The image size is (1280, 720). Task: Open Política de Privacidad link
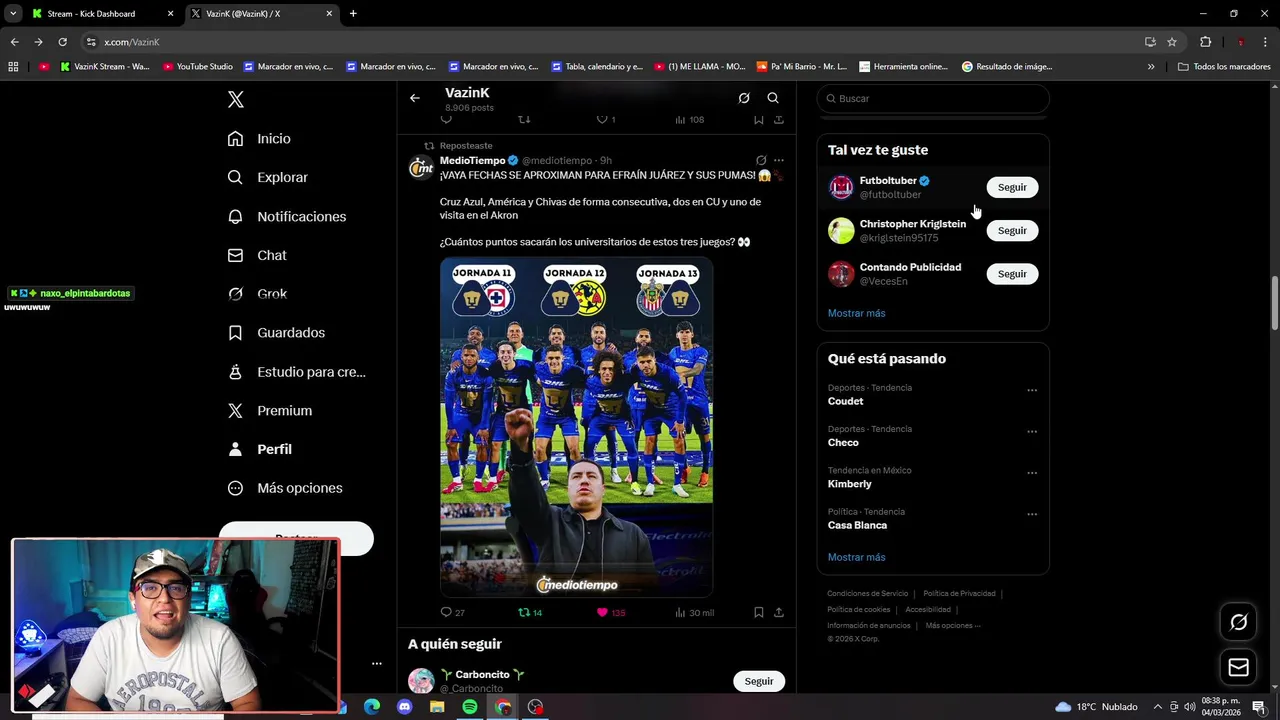[959, 594]
